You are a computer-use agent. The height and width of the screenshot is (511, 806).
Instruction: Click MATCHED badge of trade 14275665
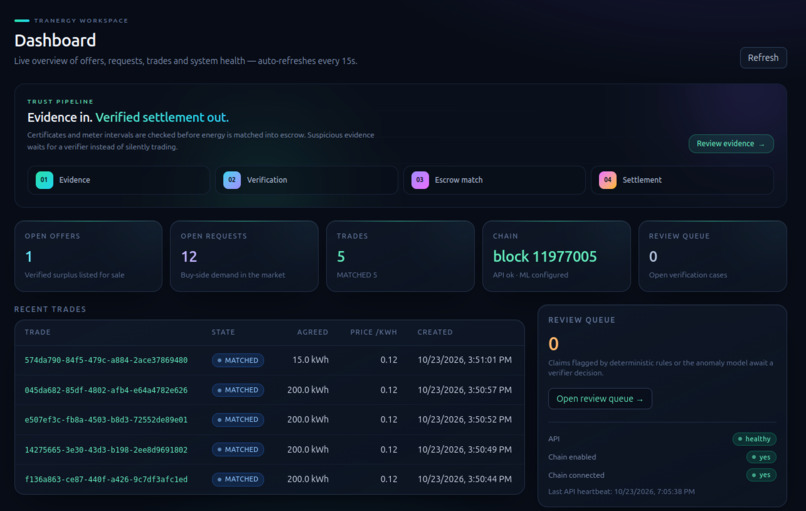click(x=238, y=450)
